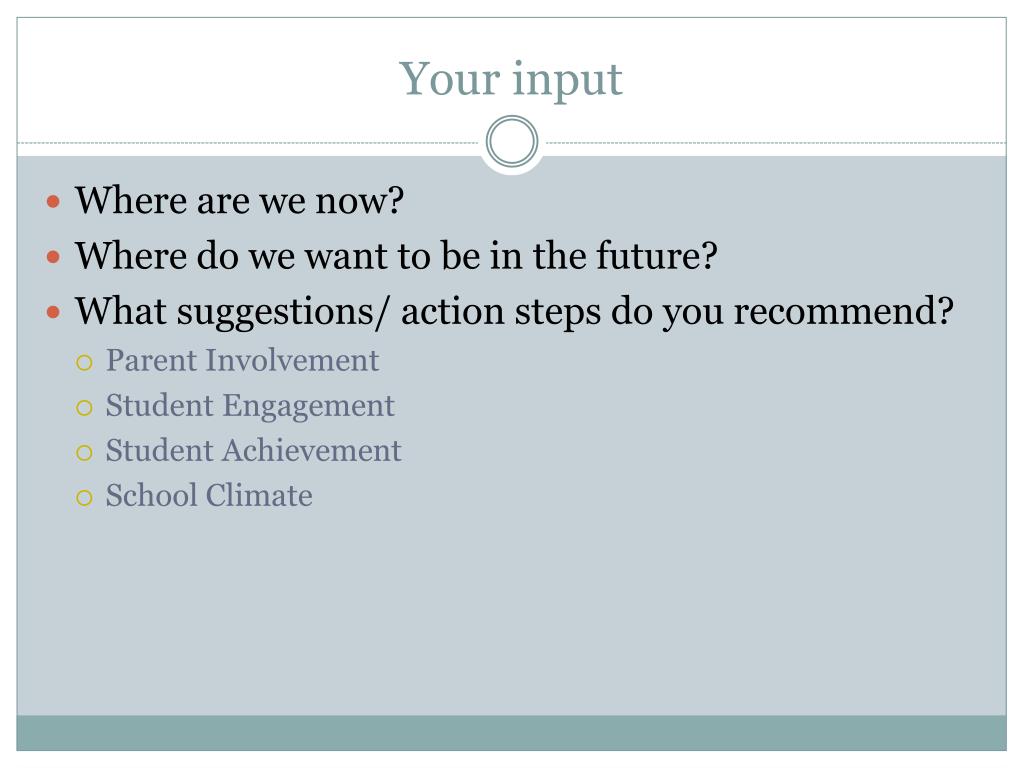
Task: Select the text "Where are we now?"
Action: (x=240, y=200)
